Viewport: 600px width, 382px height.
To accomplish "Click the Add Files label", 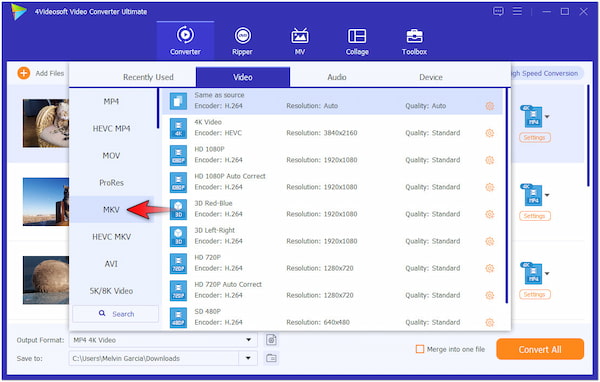I will (x=50, y=73).
